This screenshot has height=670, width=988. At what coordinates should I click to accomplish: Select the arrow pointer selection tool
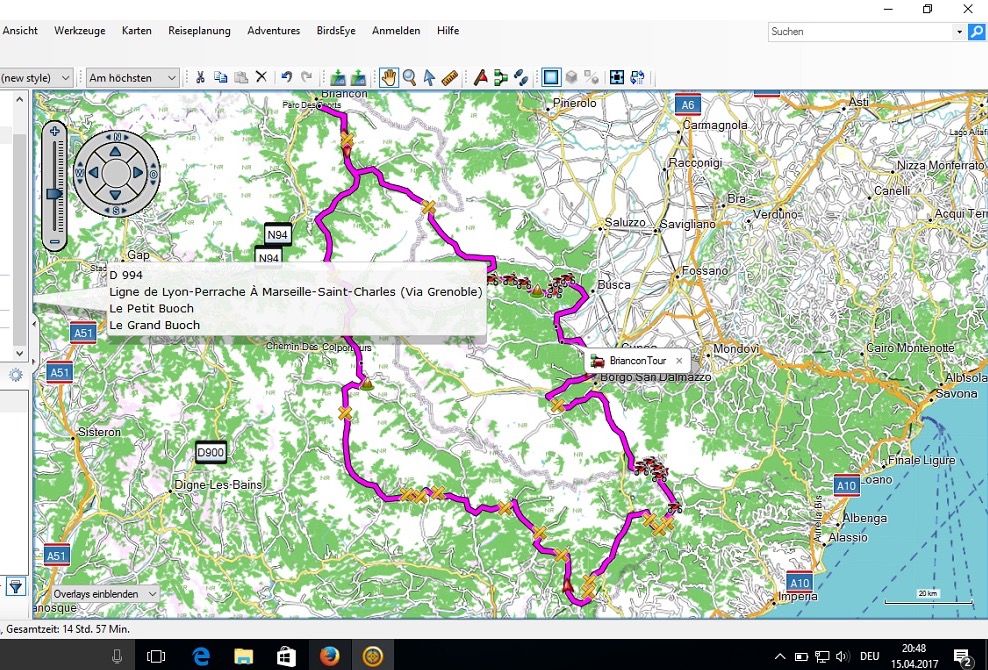click(x=429, y=77)
